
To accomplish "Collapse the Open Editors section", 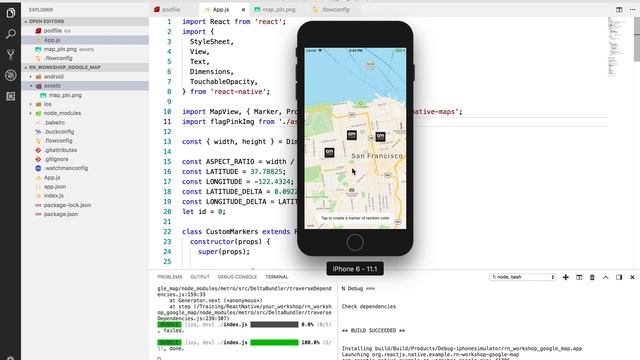I will click(x=85, y=21).
